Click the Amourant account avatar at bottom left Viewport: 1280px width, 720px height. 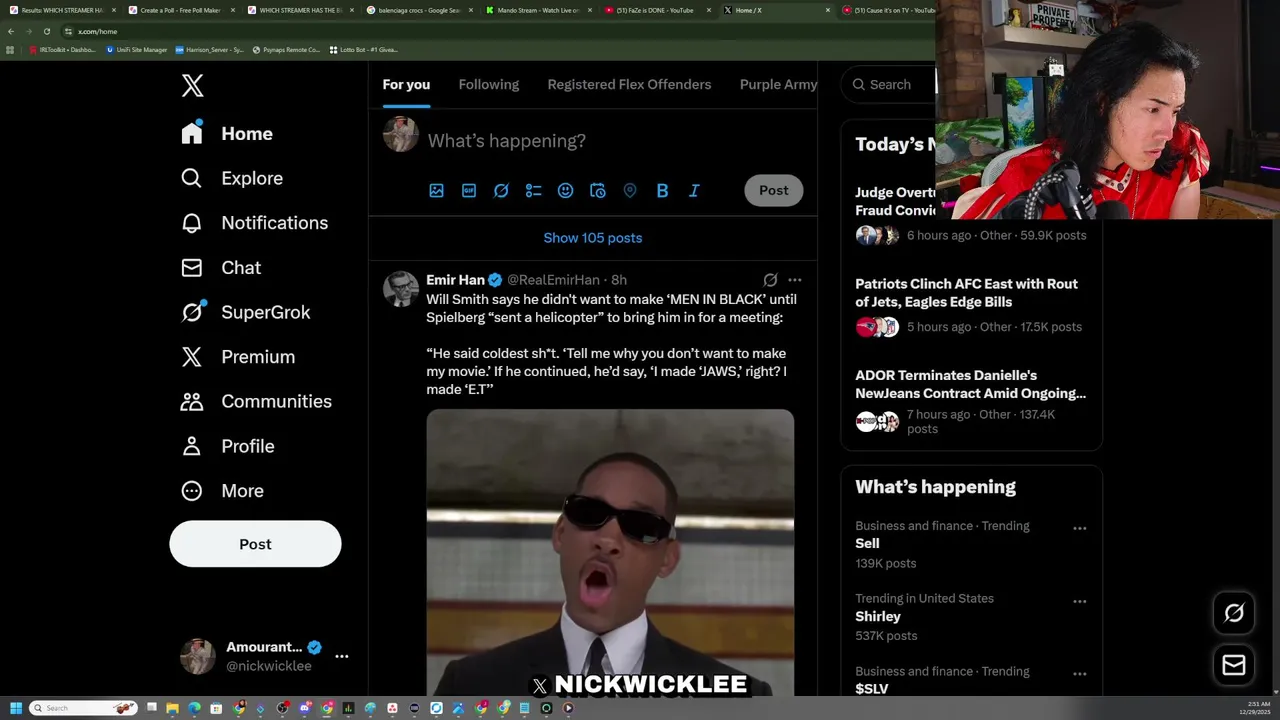[197, 656]
